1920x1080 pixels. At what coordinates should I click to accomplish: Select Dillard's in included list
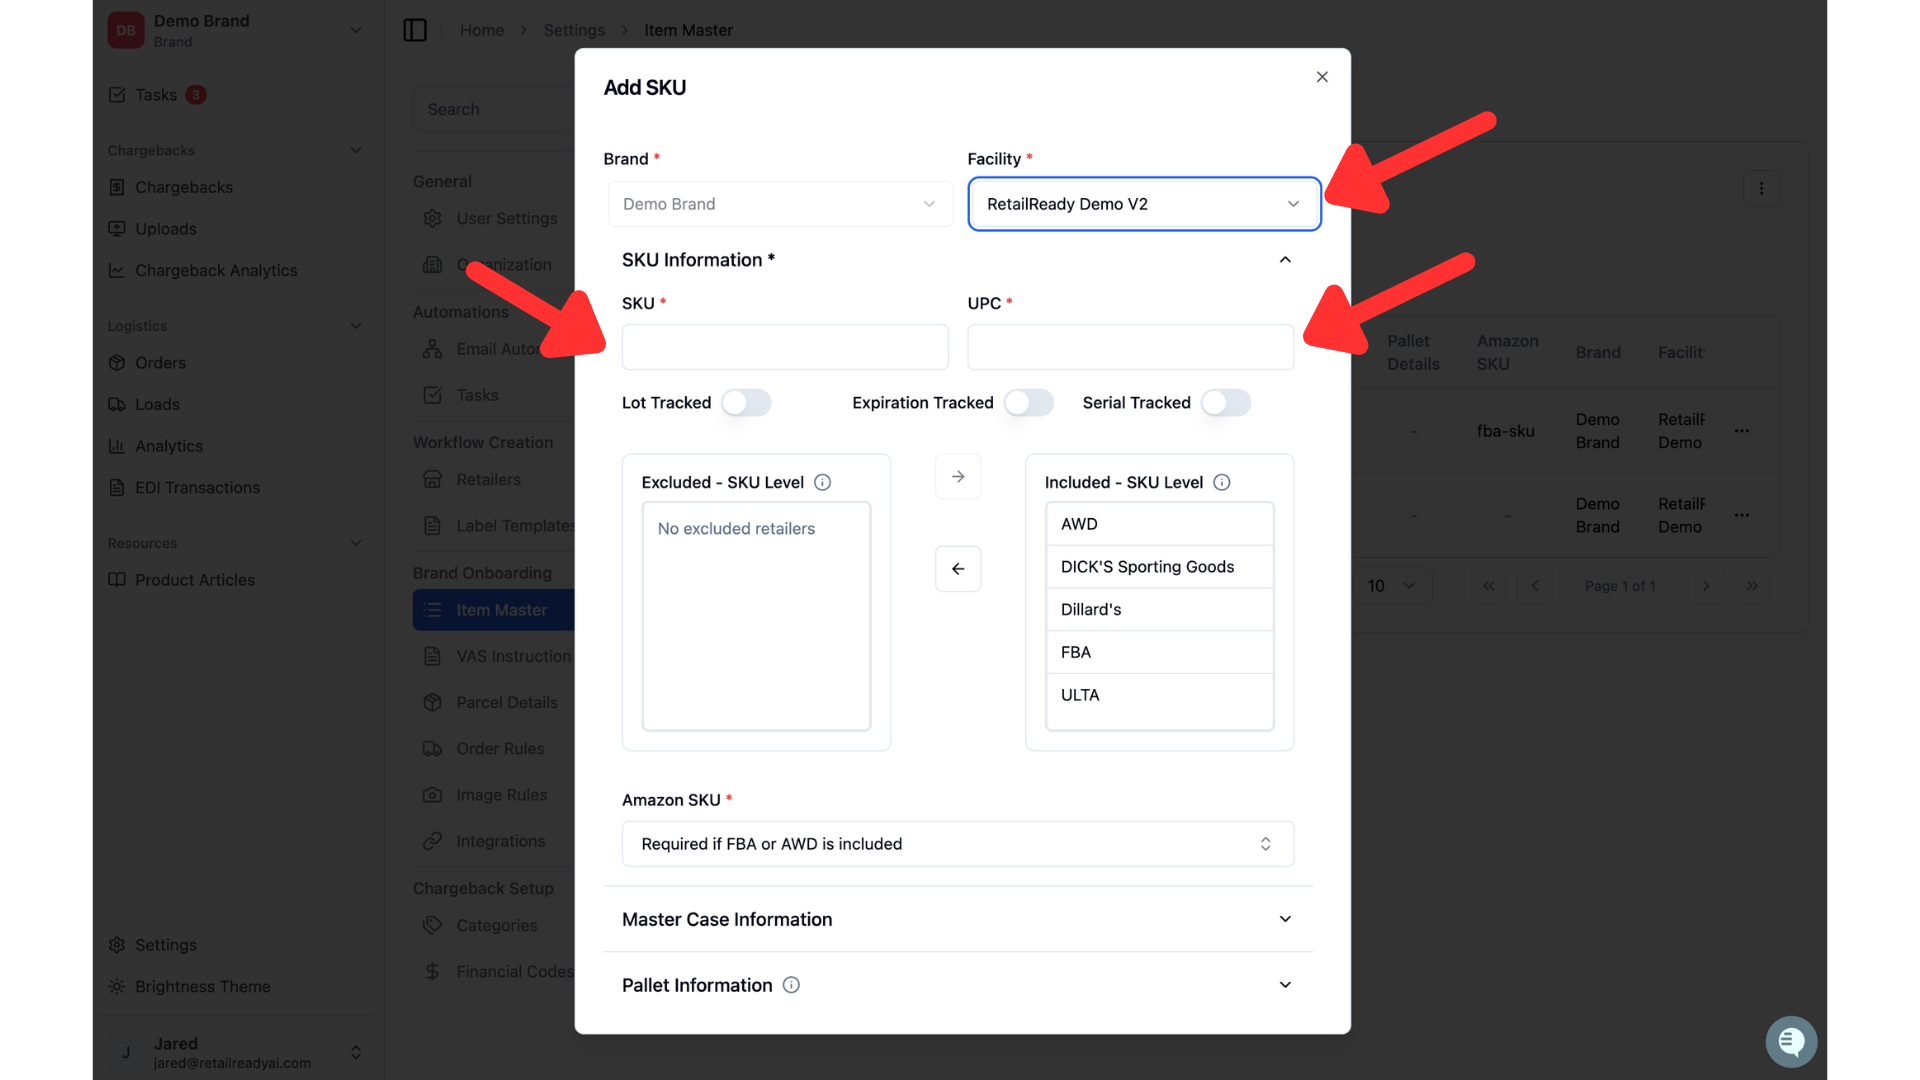[1159, 610]
